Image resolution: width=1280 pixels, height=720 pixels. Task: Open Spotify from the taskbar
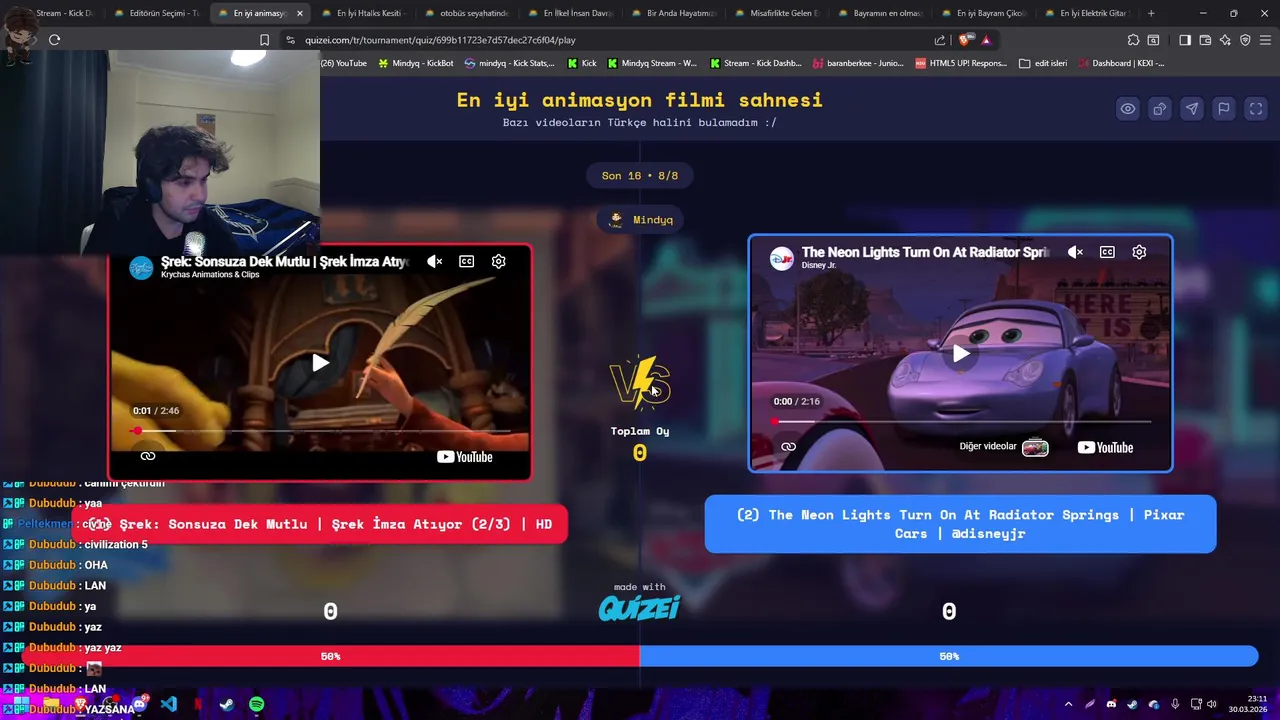257,705
